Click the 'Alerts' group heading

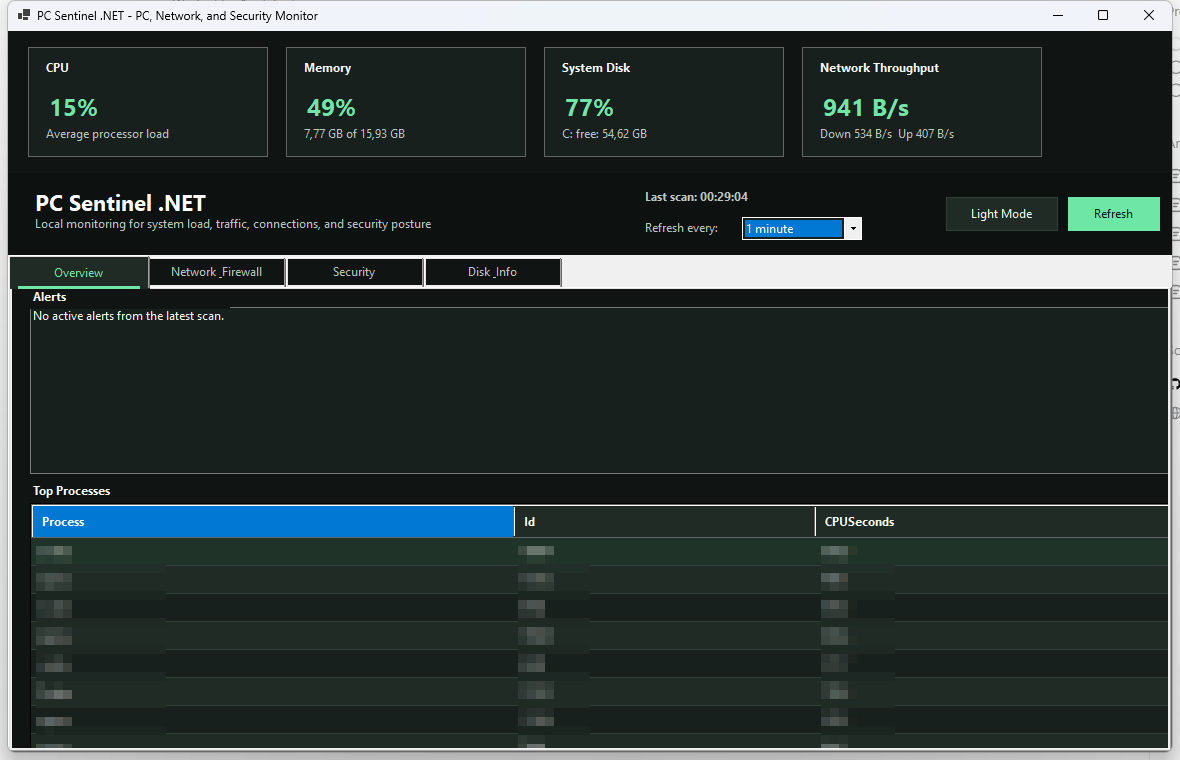pos(50,296)
